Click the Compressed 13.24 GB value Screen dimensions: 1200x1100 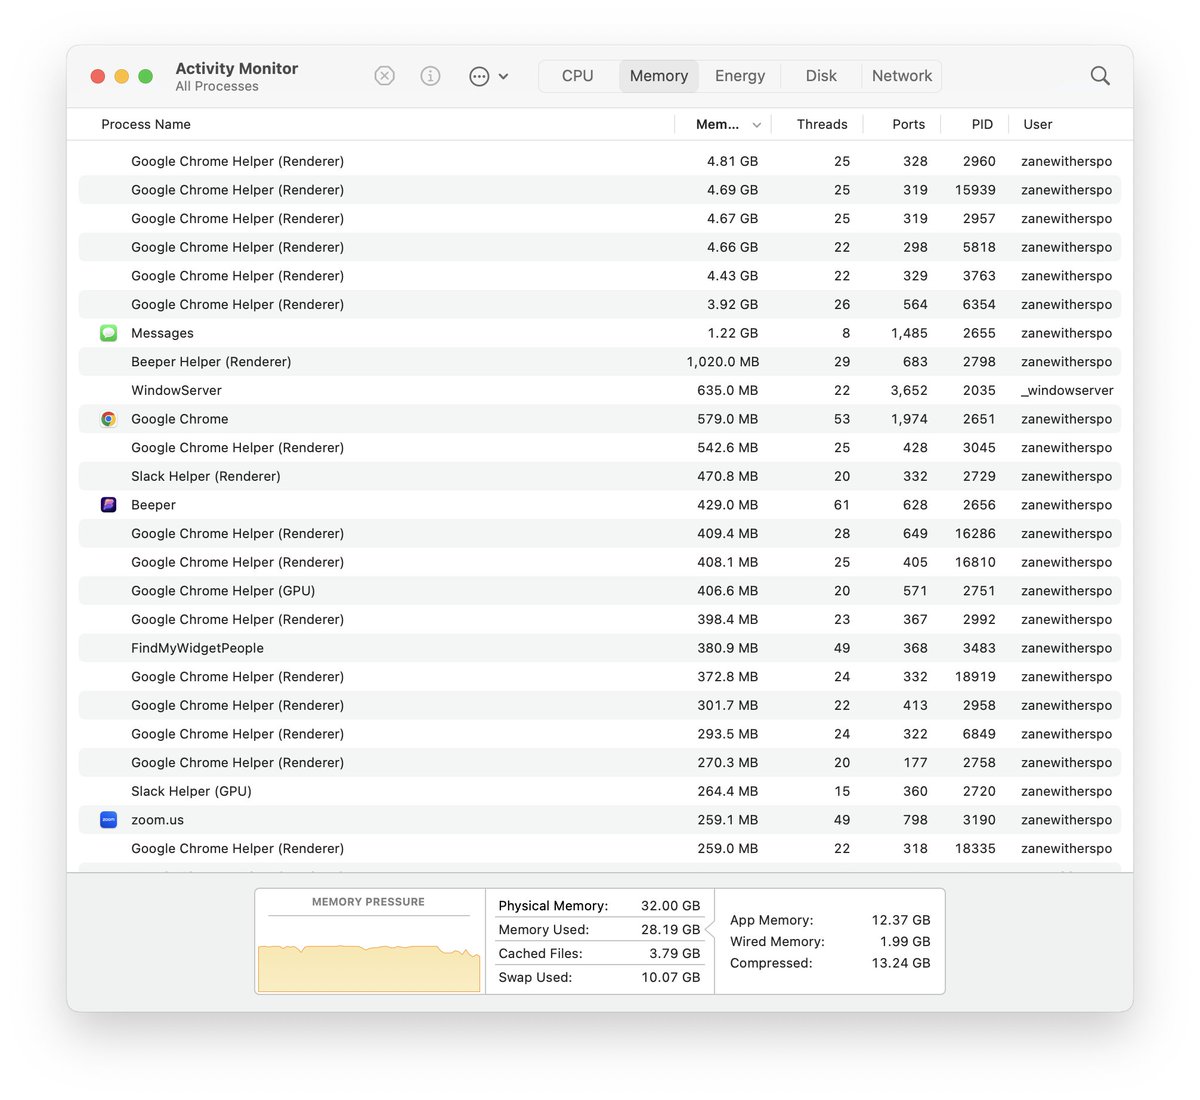pos(901,963)
